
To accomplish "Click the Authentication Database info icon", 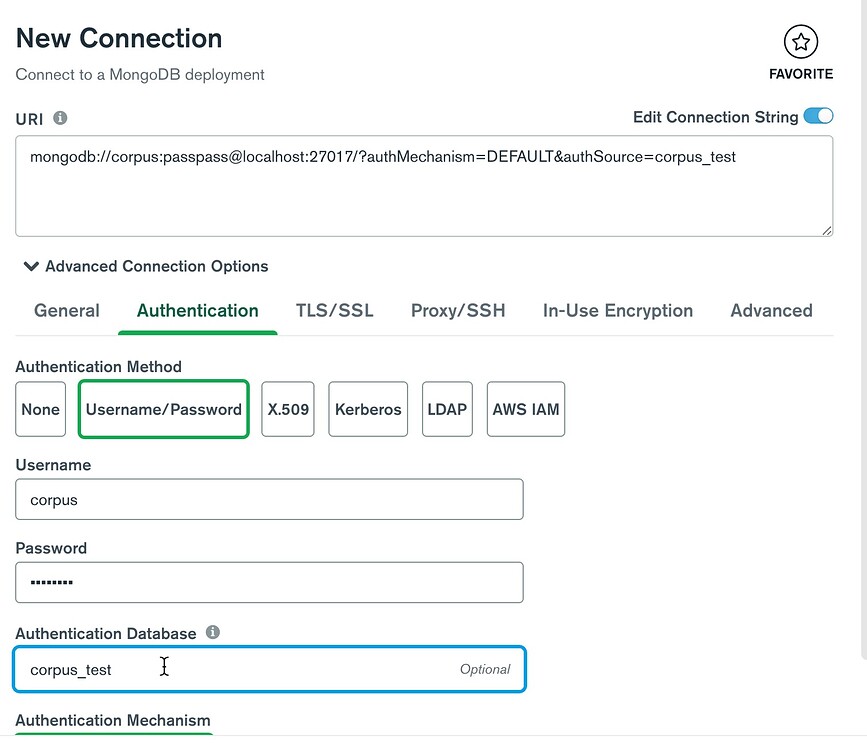I will pos(212,633).
